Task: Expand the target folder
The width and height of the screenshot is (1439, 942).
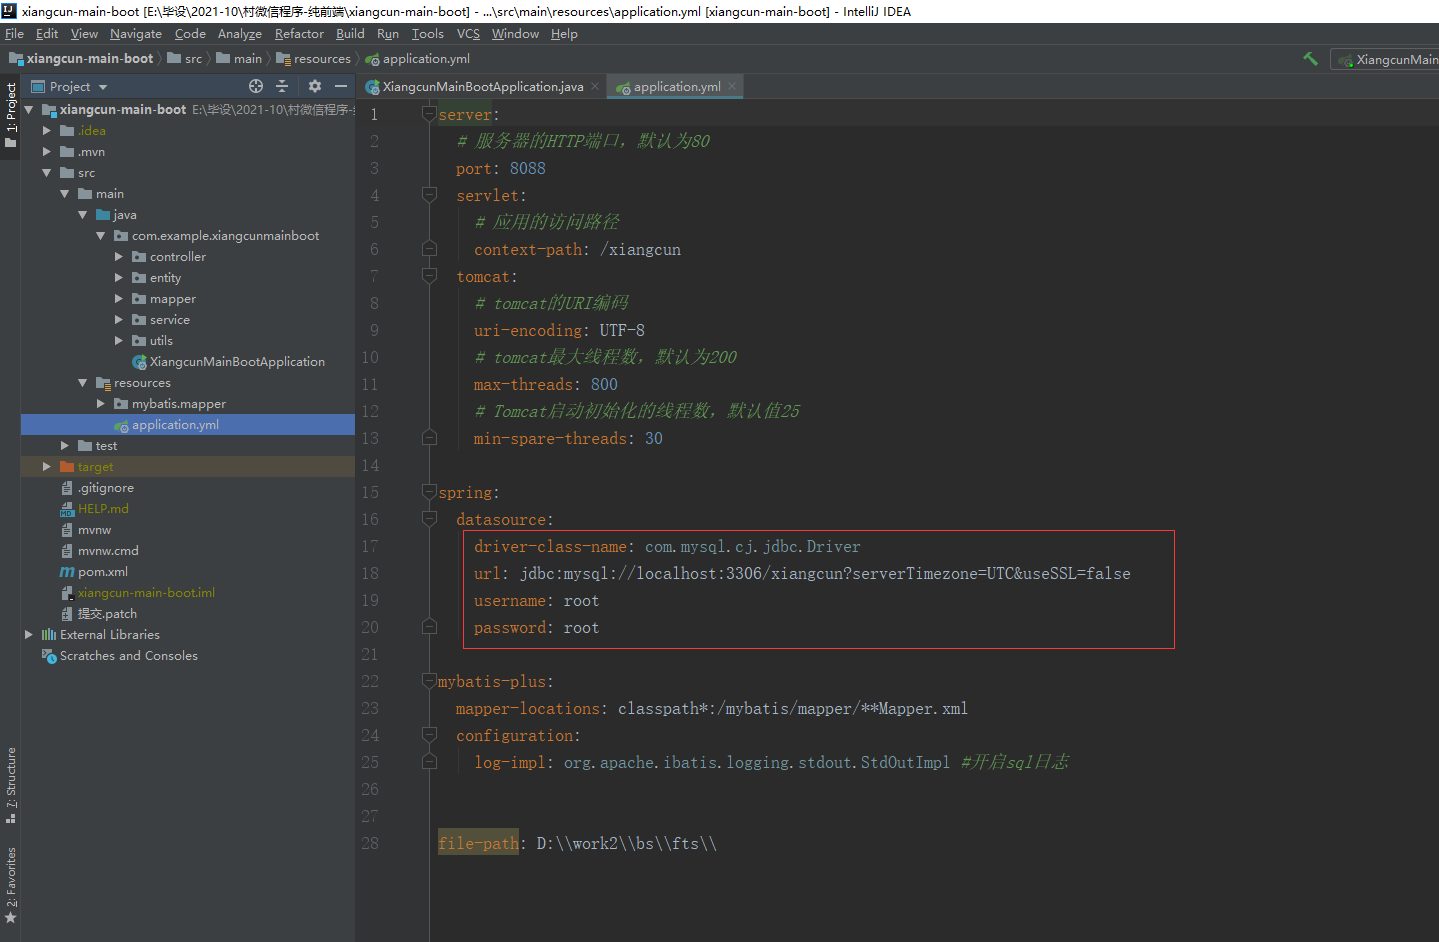Action: point(47,467)
